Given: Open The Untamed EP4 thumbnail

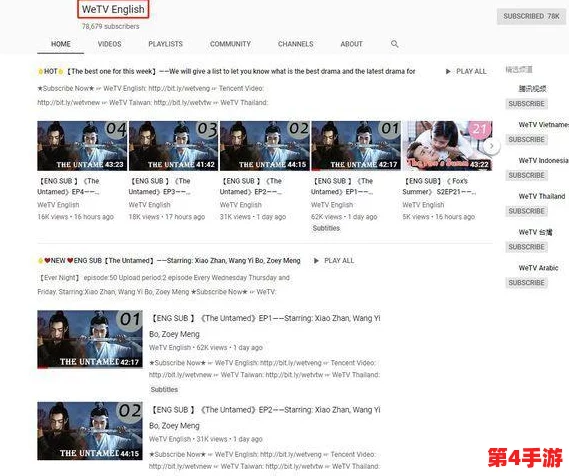Looking at the screenshot, I should tap(82, 146).
